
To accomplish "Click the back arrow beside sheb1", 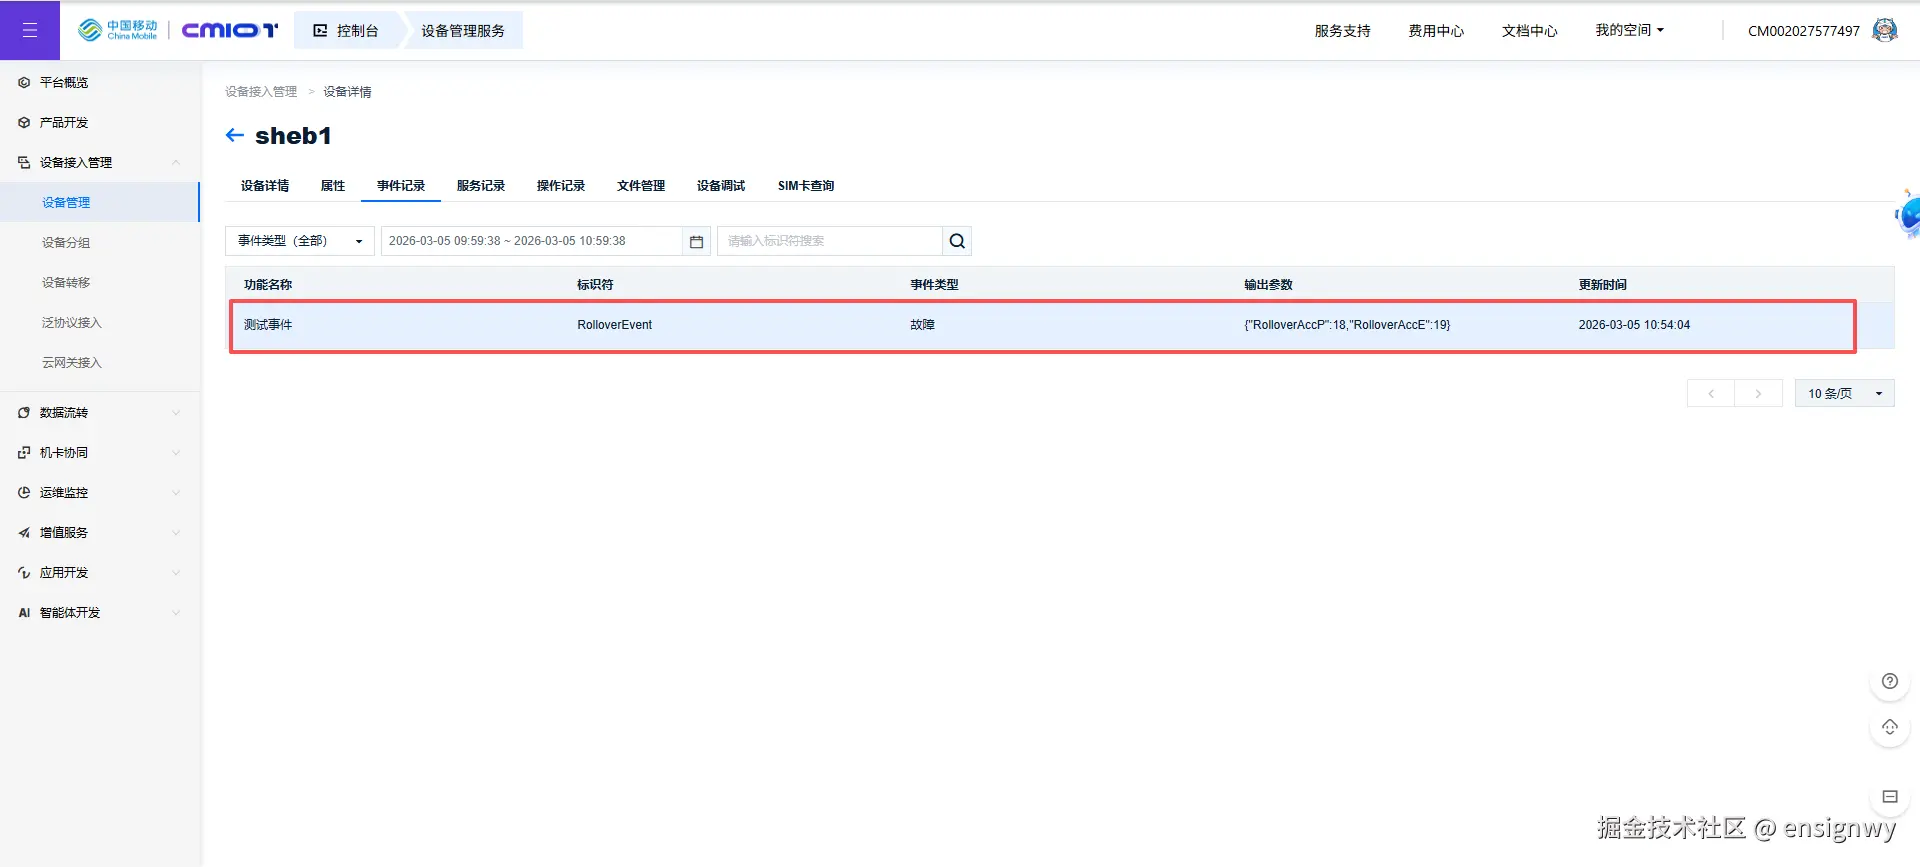I will [x=235, y=135].
